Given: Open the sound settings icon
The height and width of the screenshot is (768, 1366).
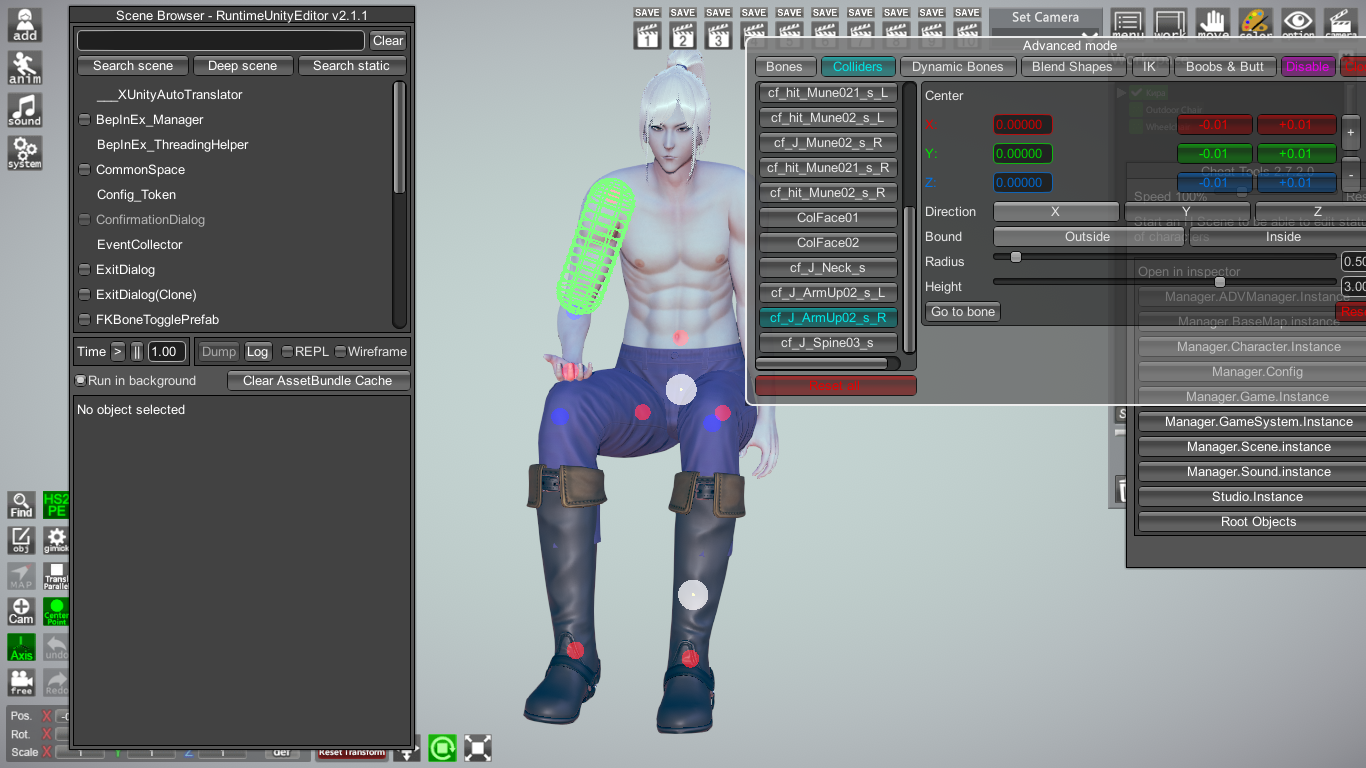Looking at the screenshot, I should (25, 111).
